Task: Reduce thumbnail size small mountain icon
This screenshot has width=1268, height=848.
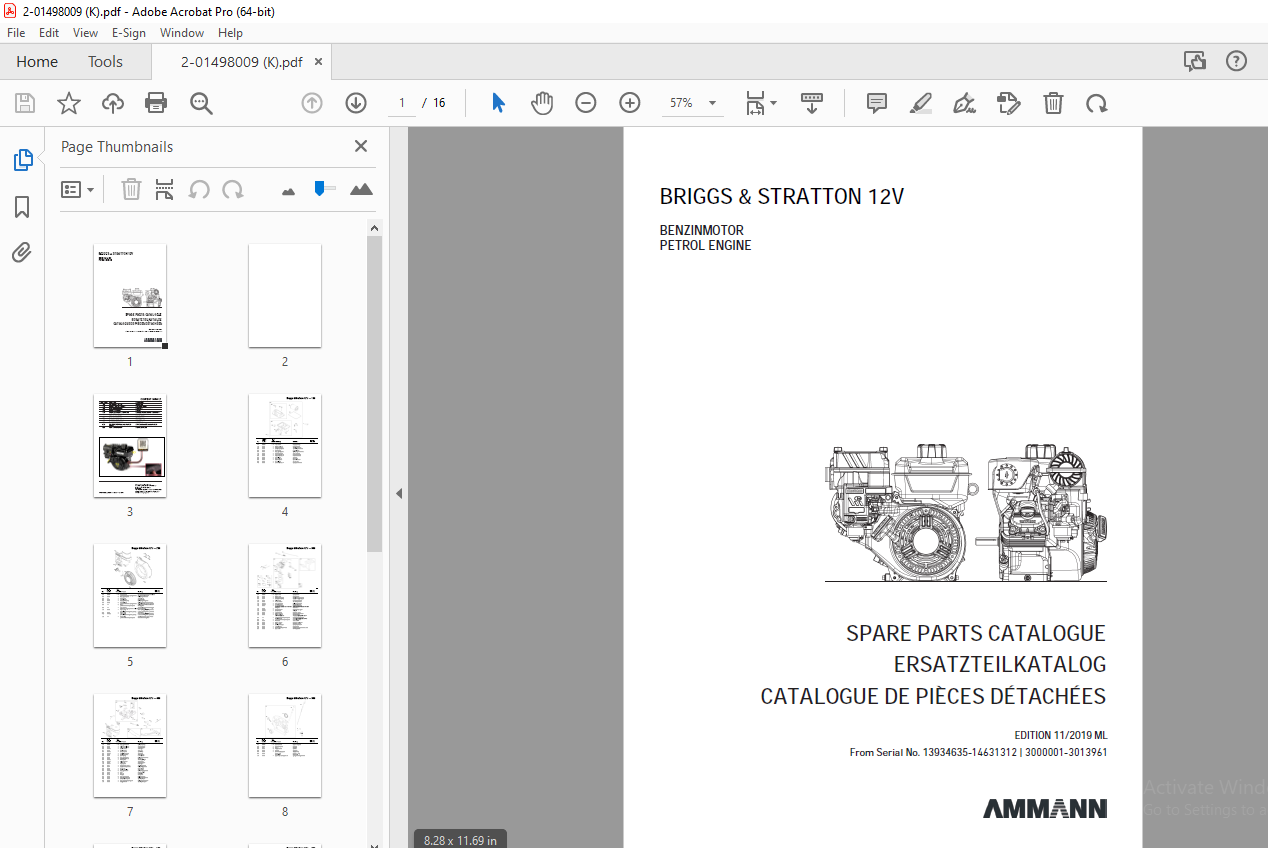Action: pyautogui.click(x=289, y=190)
